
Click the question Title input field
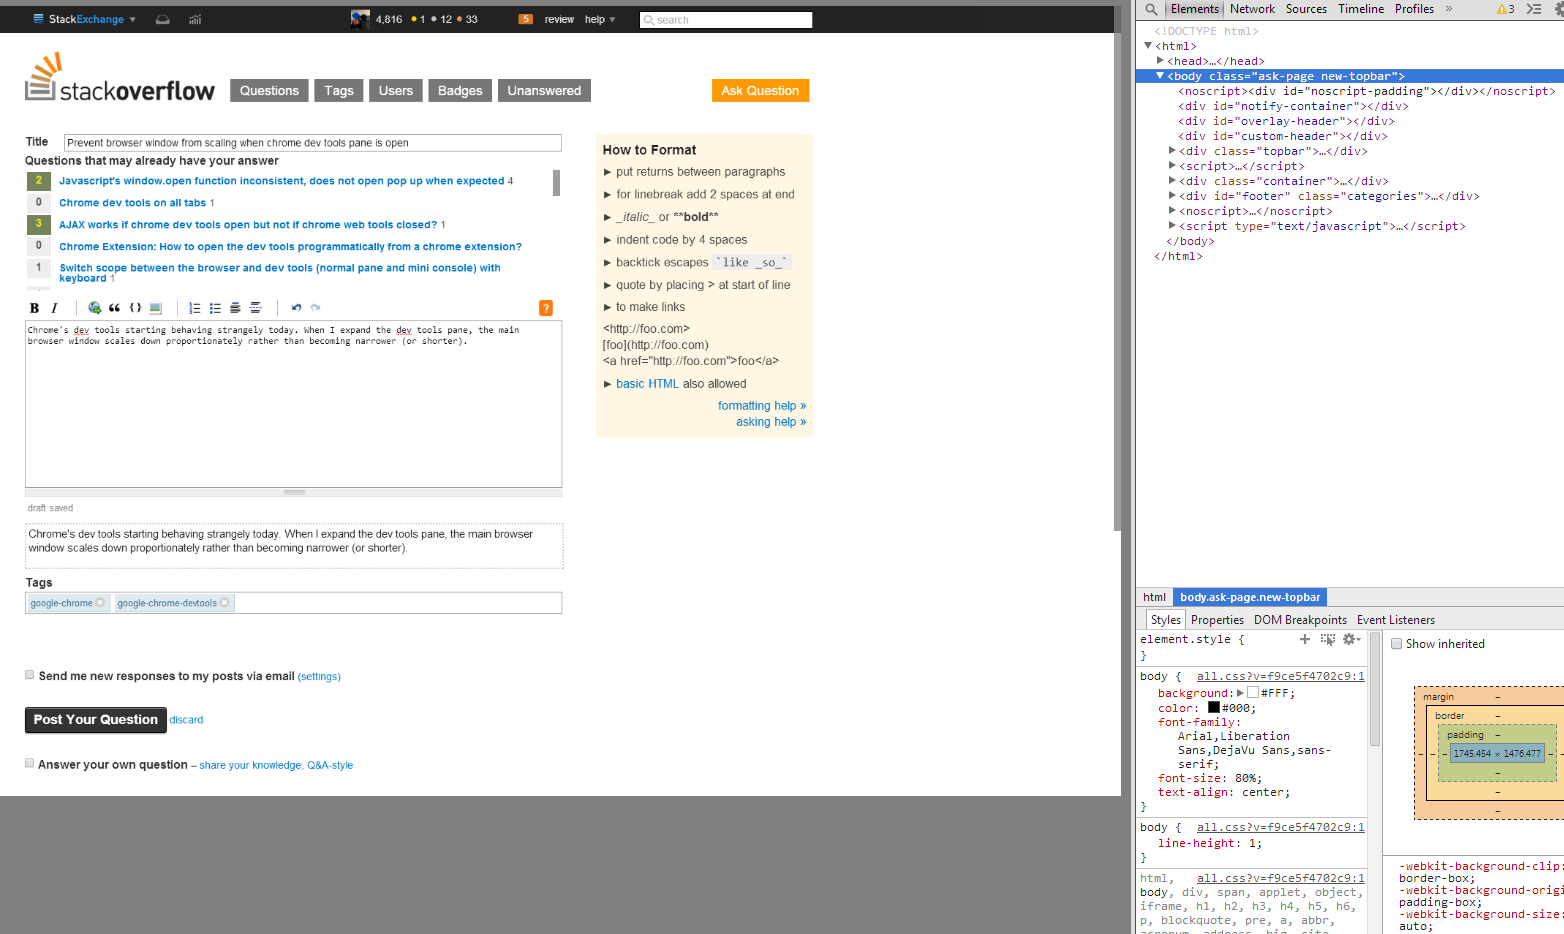point(313,143)
